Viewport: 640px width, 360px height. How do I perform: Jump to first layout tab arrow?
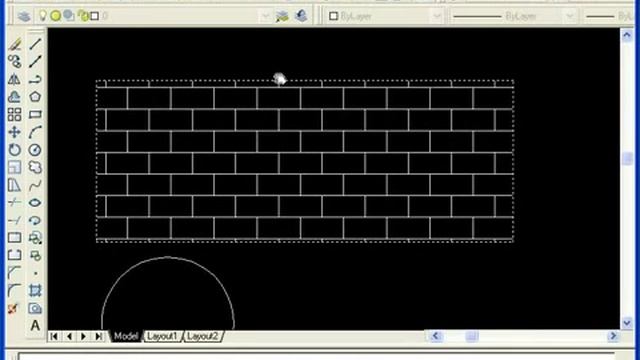point(54,336)
